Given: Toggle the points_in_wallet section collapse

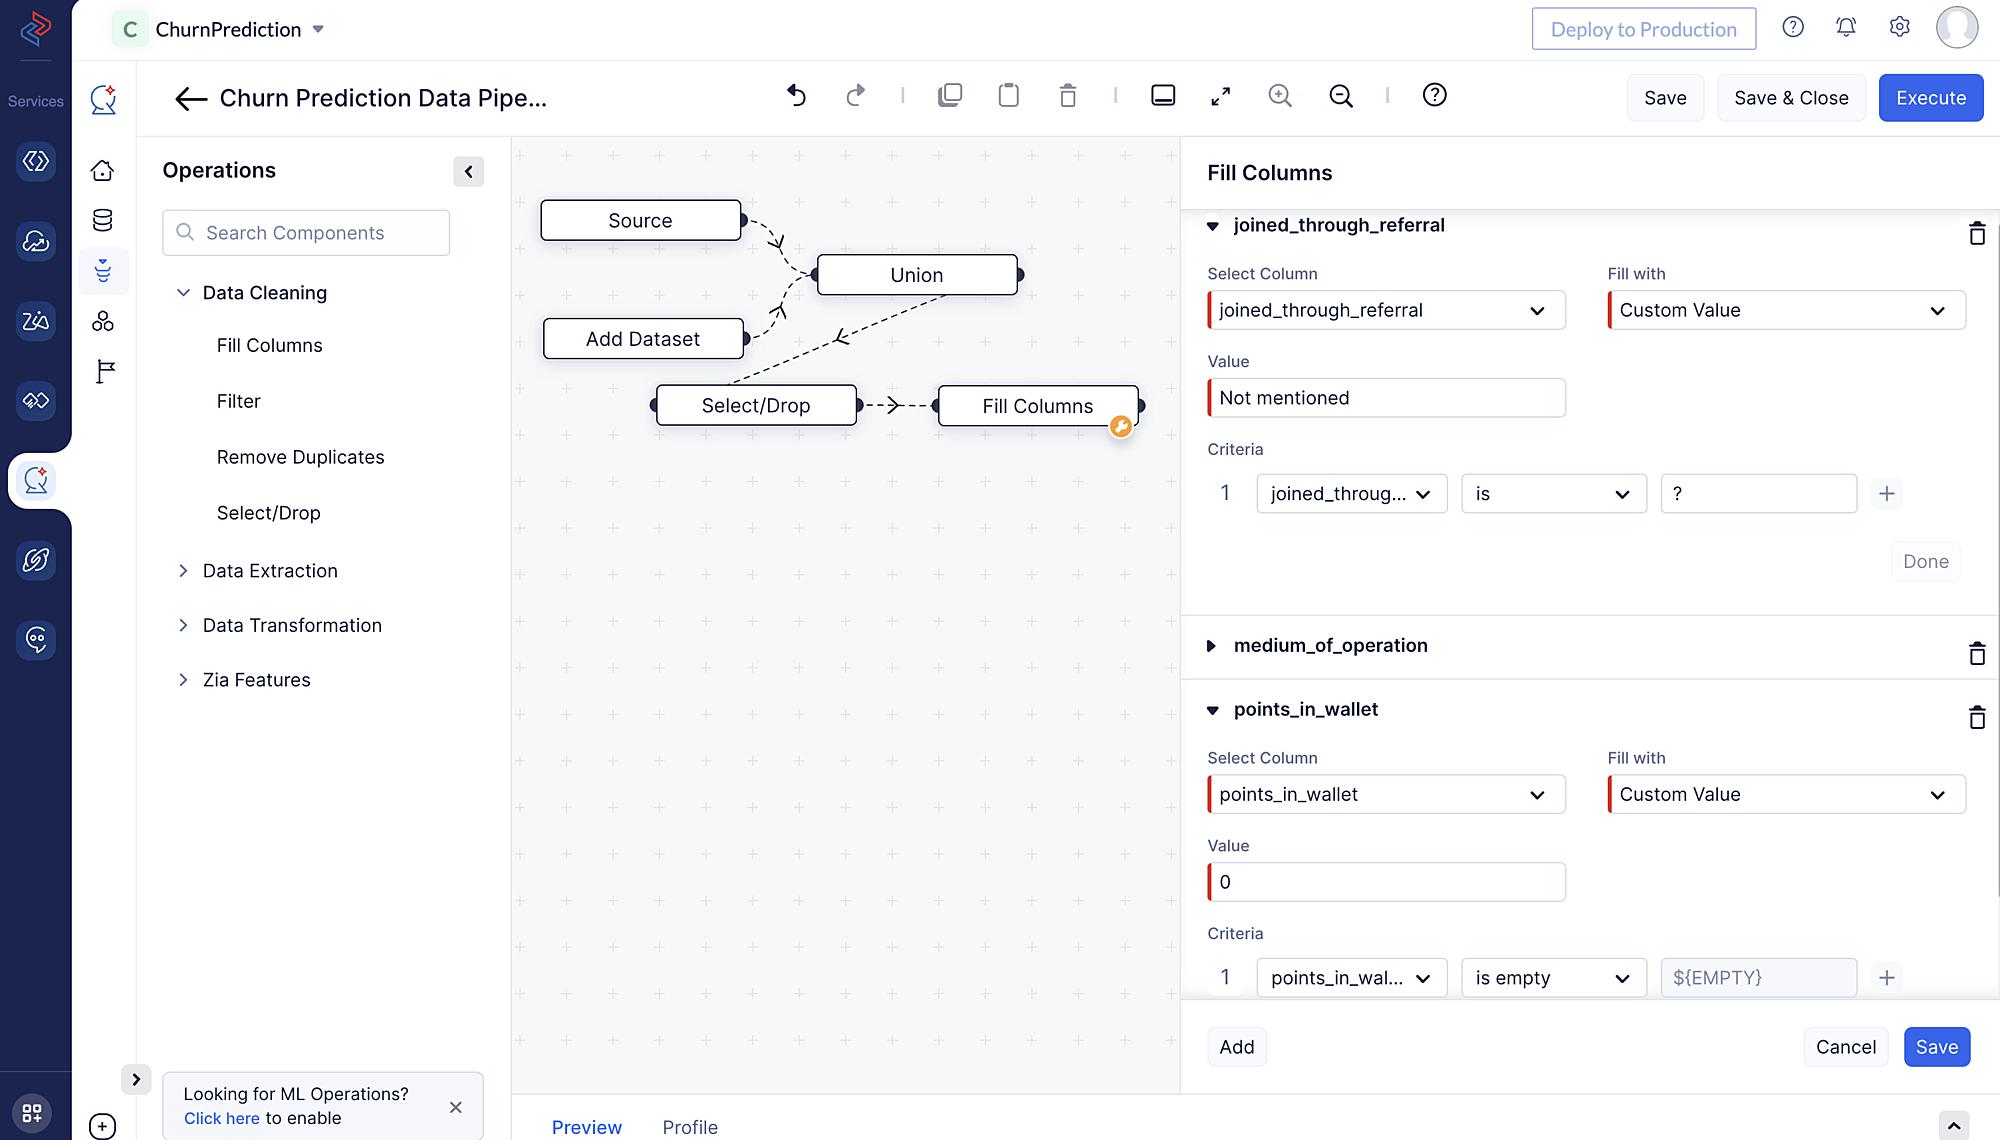Looking at the screenshot, I should coord(1214,709).
